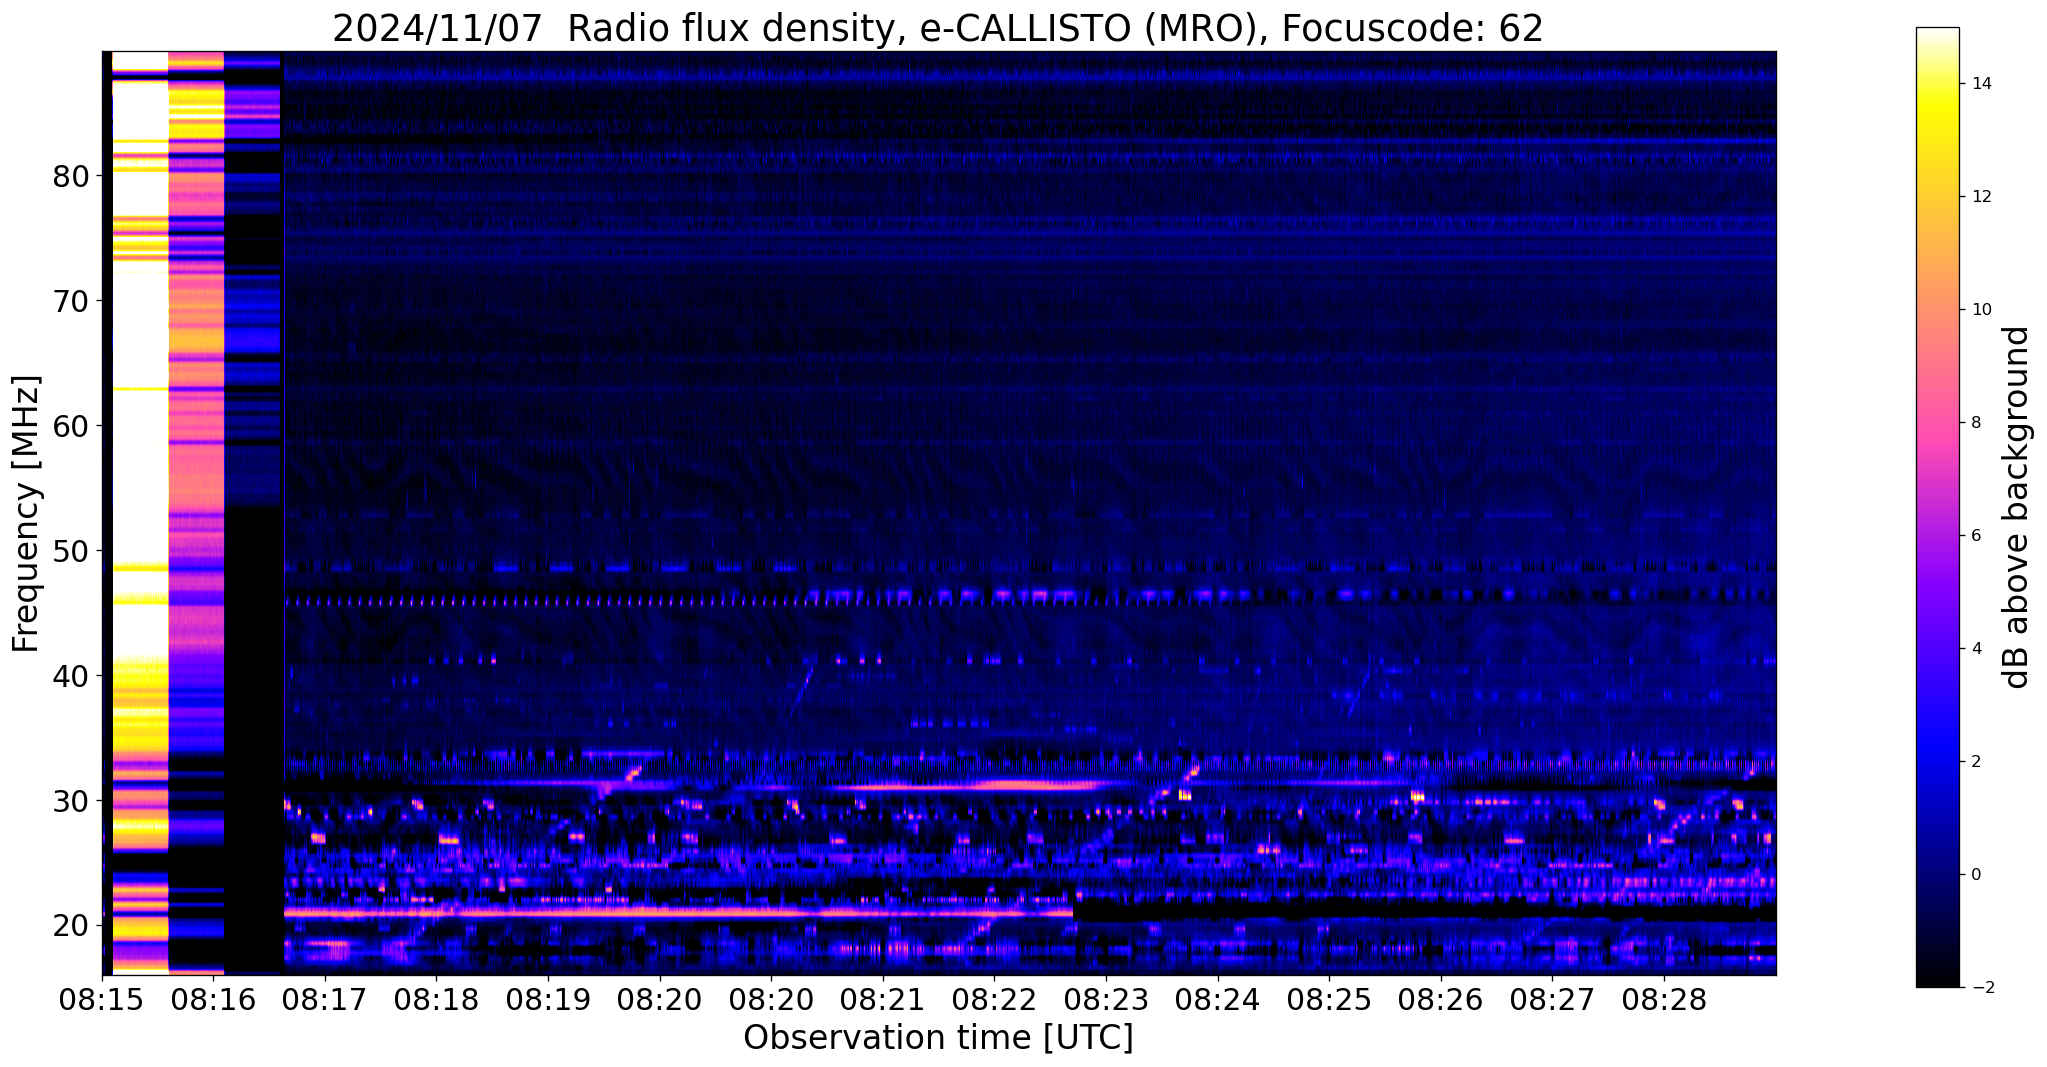The image size is (2047, 1067).
Task: Click the x-axis tick label 08:27
Action: [x=1552, y=1001]
